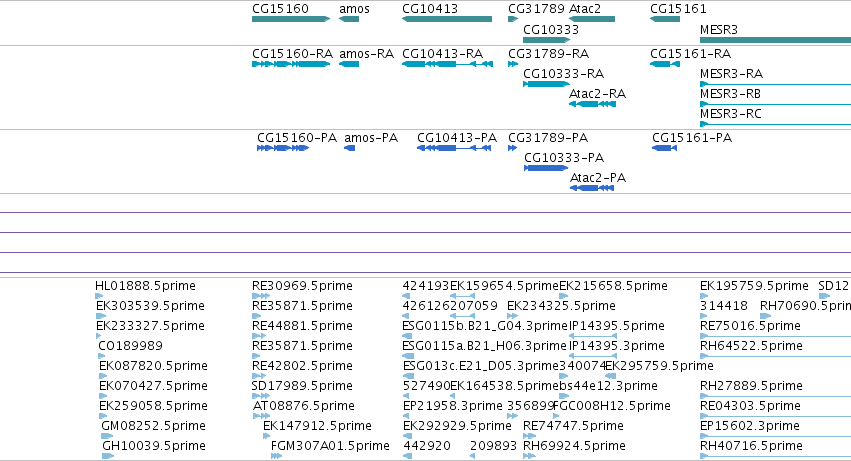
Task: Select the Atac2-PA protein label
Action: pos(598,178)
